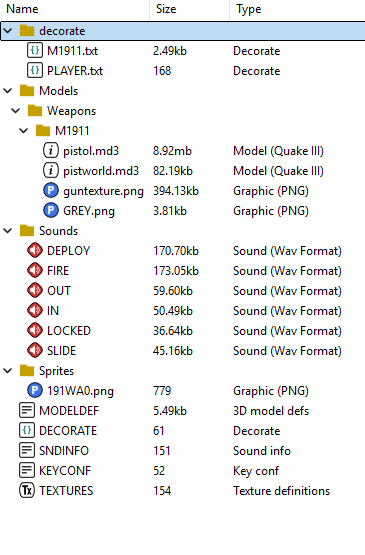Screen dimensions: 365x555
Task: Select the KEYCONF lump entry
Action: (182, 471)
